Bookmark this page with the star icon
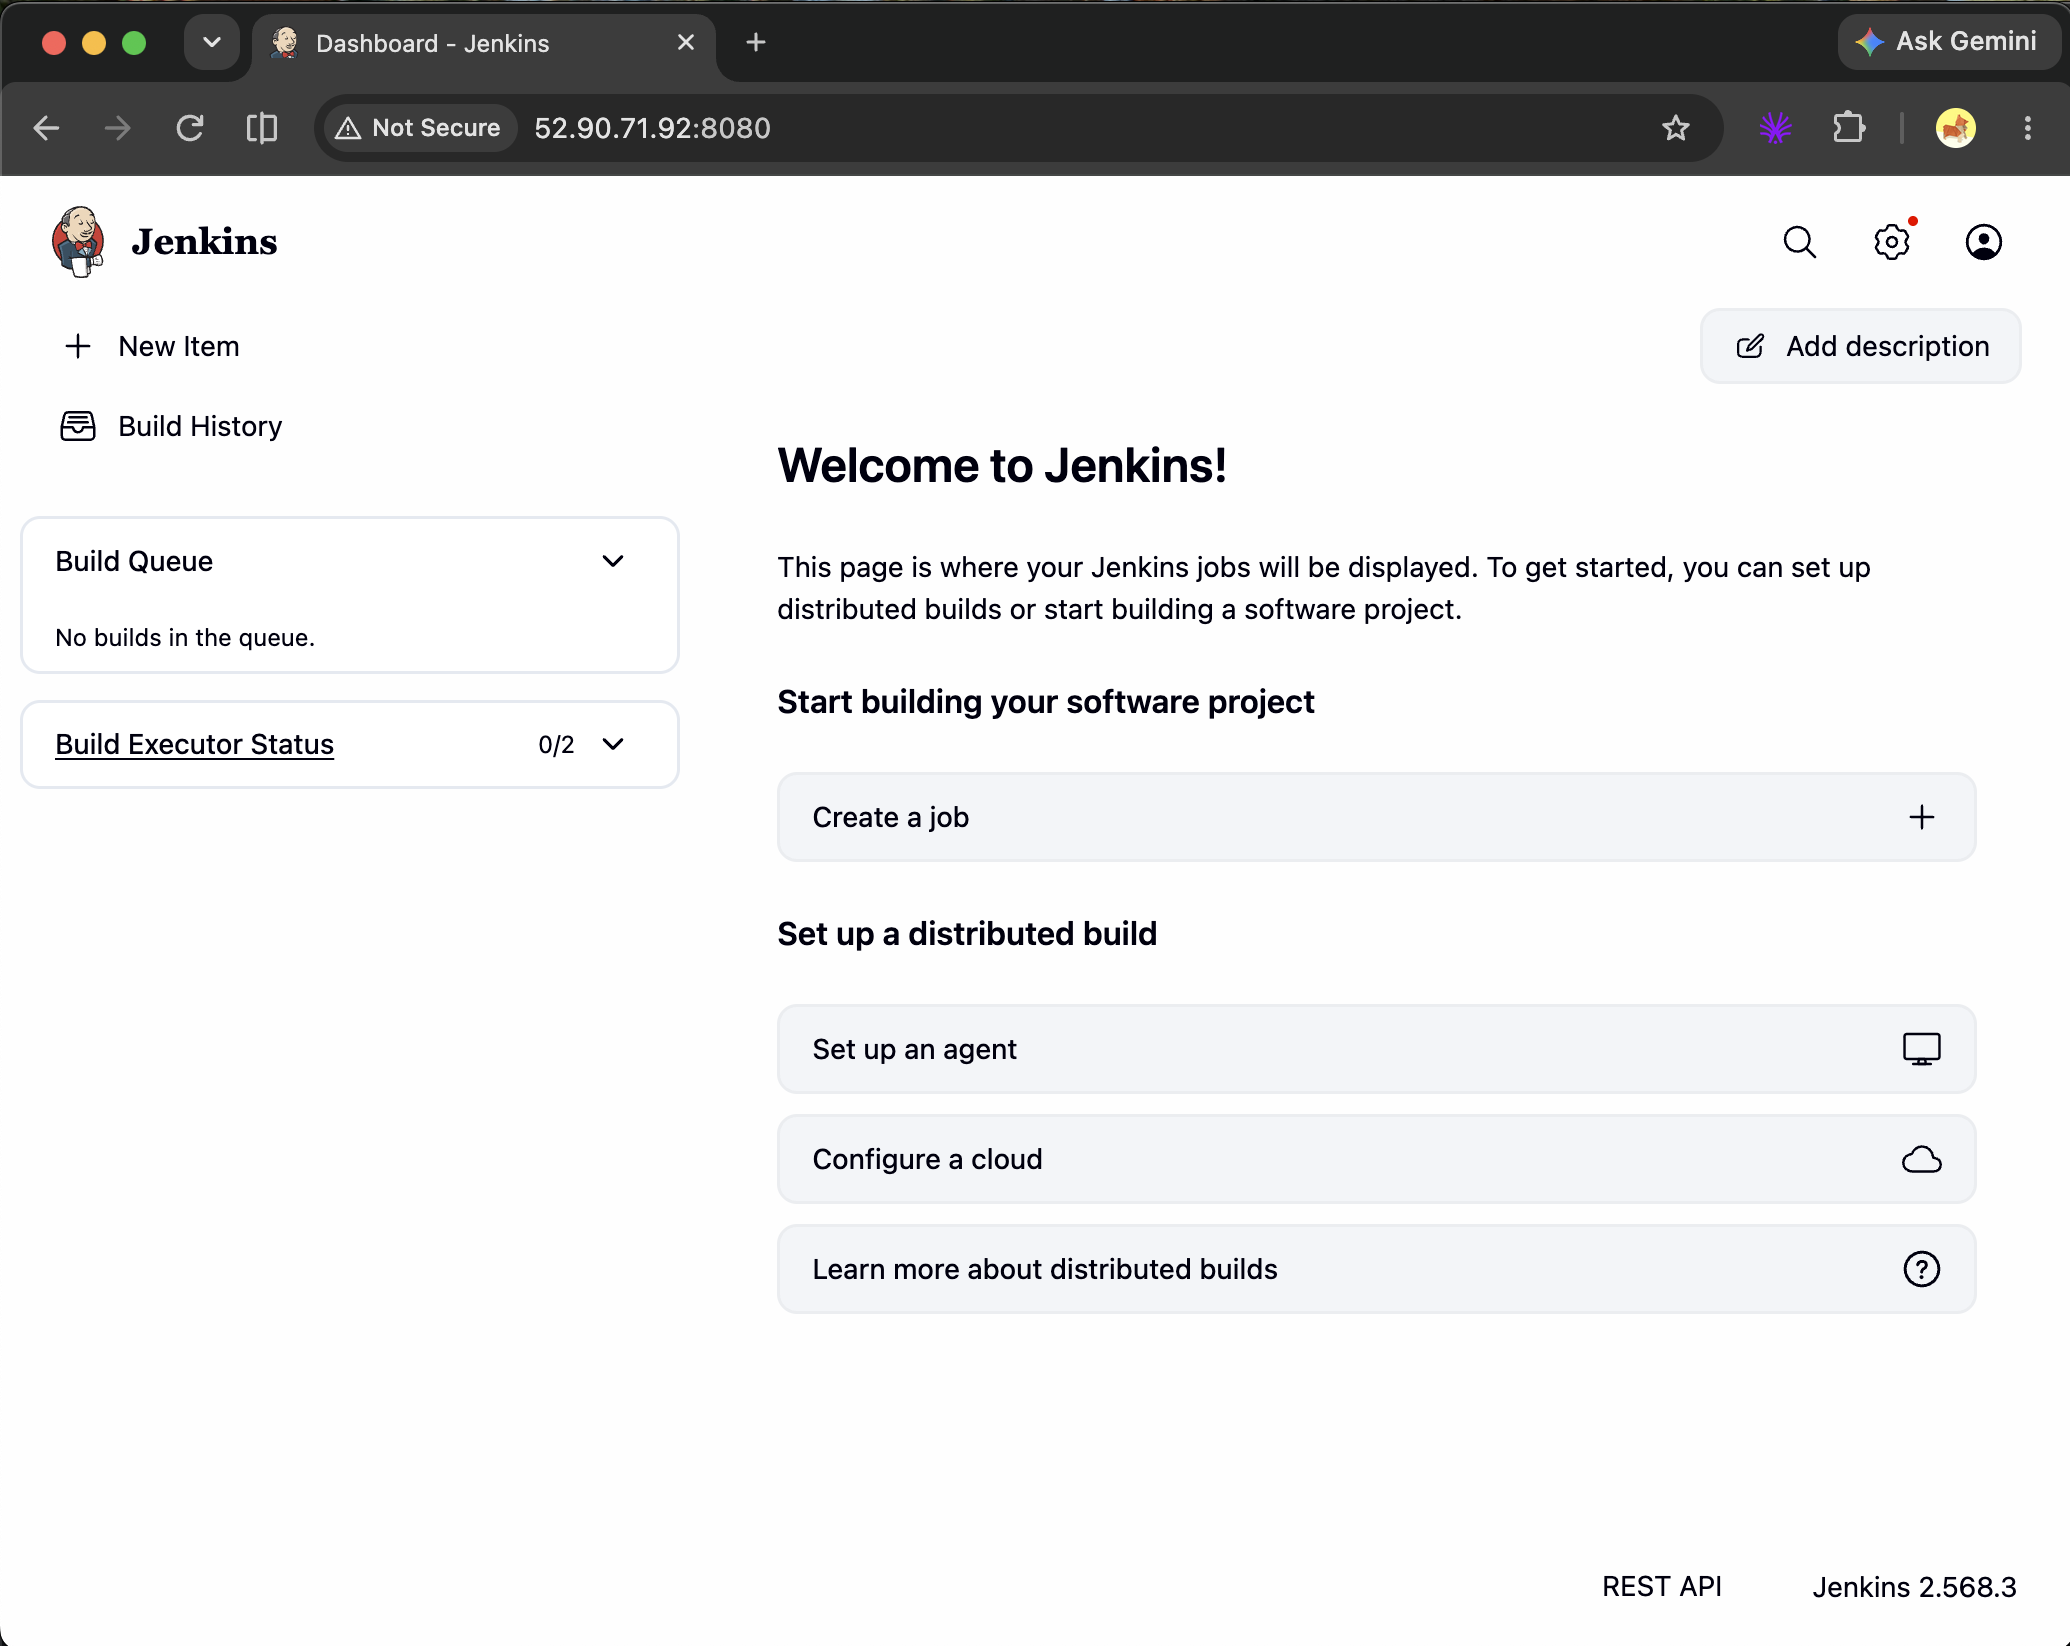 (1675, 128)
